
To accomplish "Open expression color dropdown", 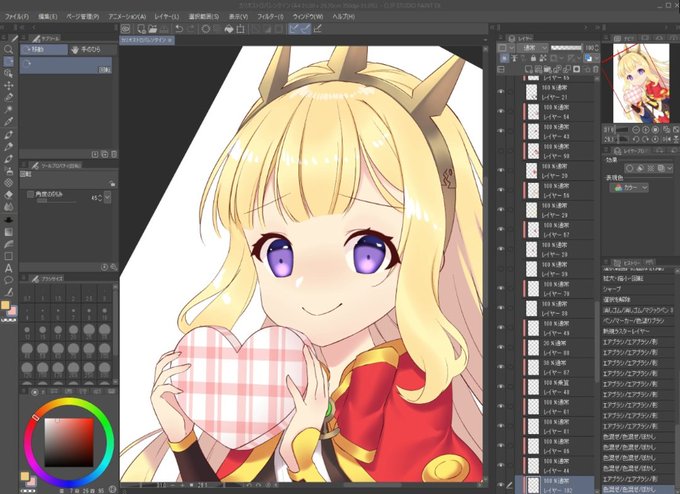I will 629,188.
